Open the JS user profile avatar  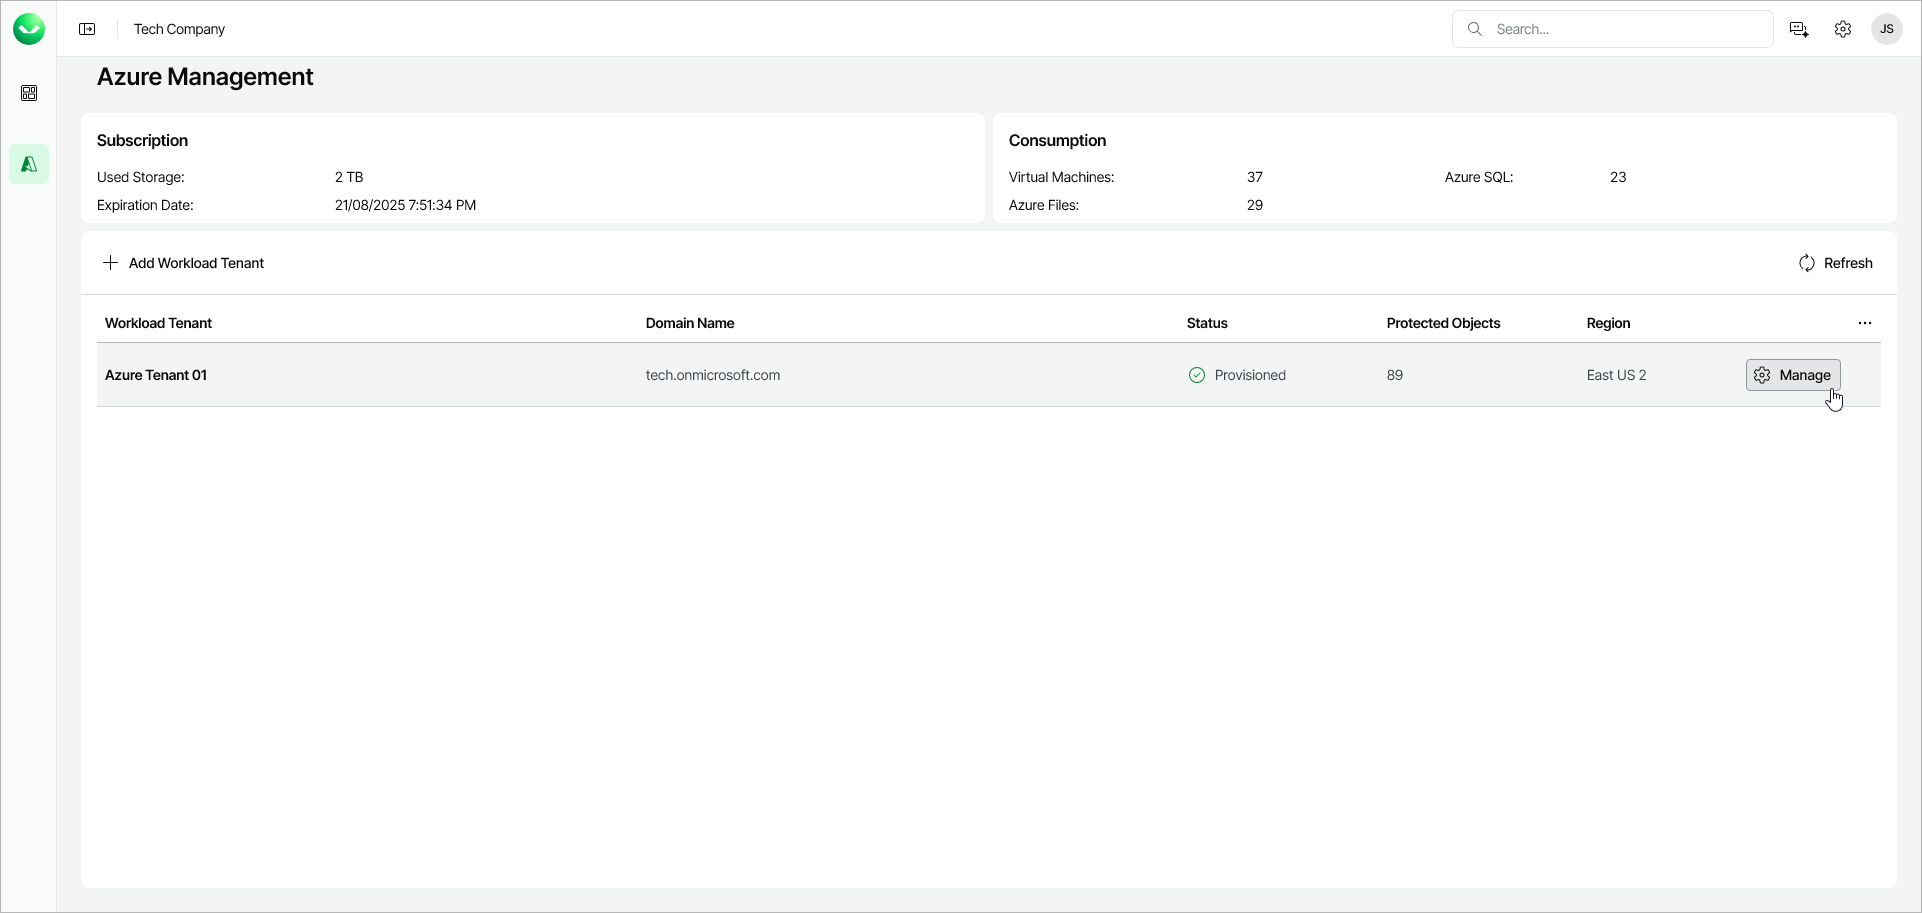coord(1887,29)
